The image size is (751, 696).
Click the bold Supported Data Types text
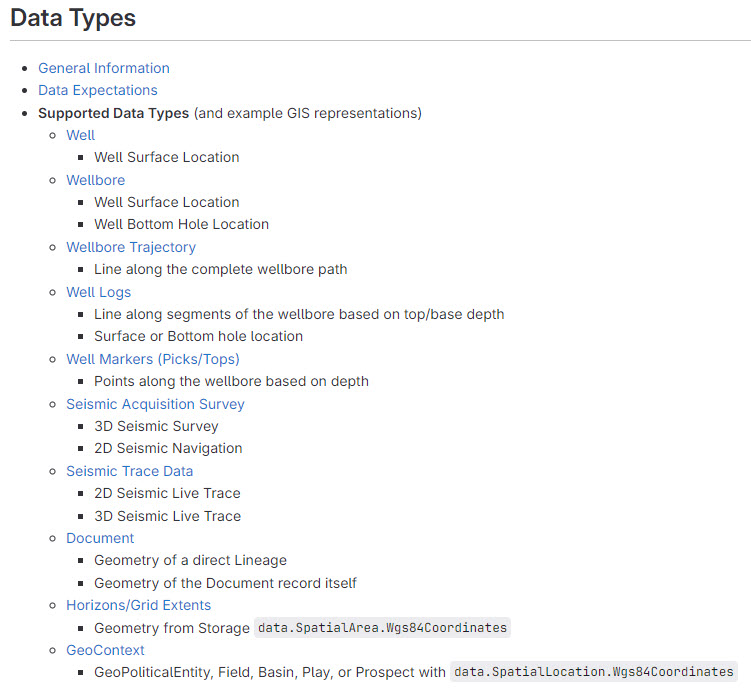tap(113, 113)
